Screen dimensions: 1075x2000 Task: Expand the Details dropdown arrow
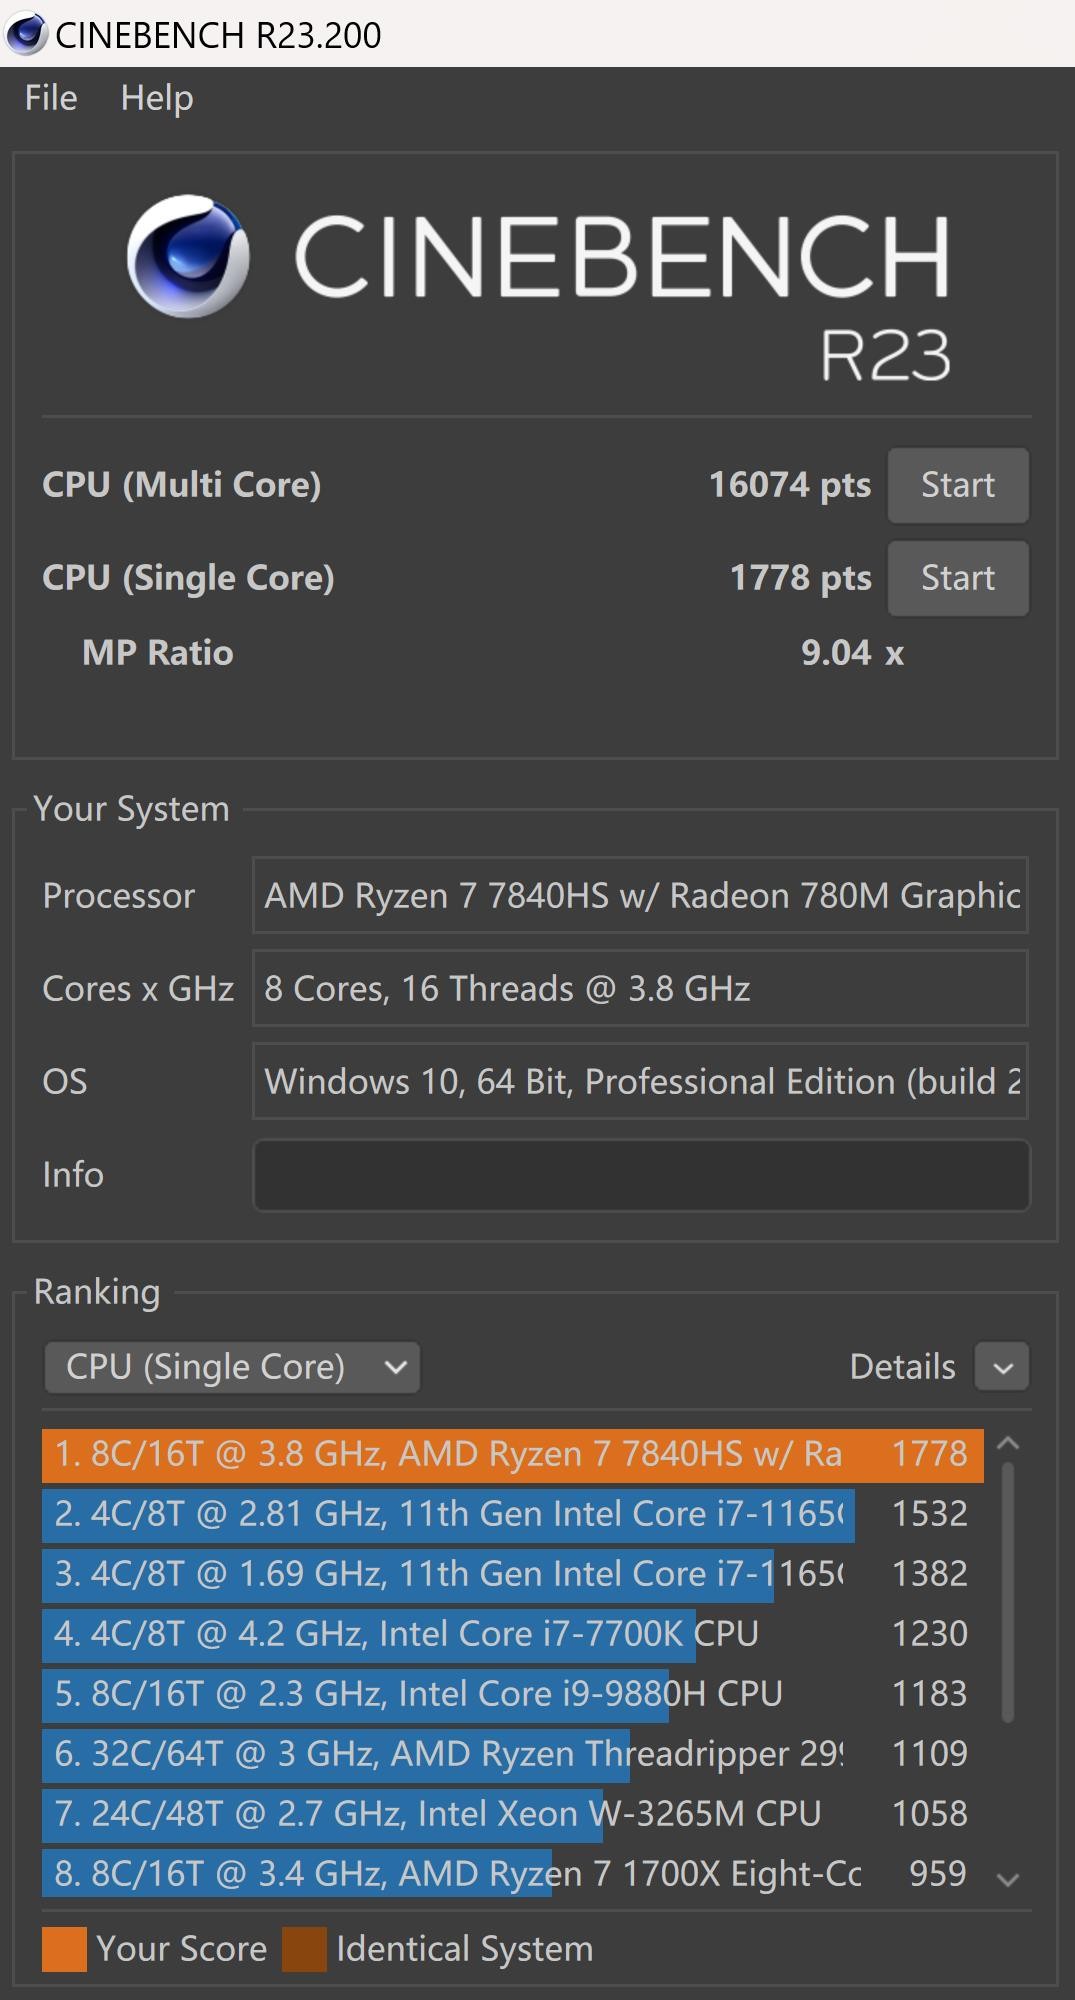(1003, 1367)
